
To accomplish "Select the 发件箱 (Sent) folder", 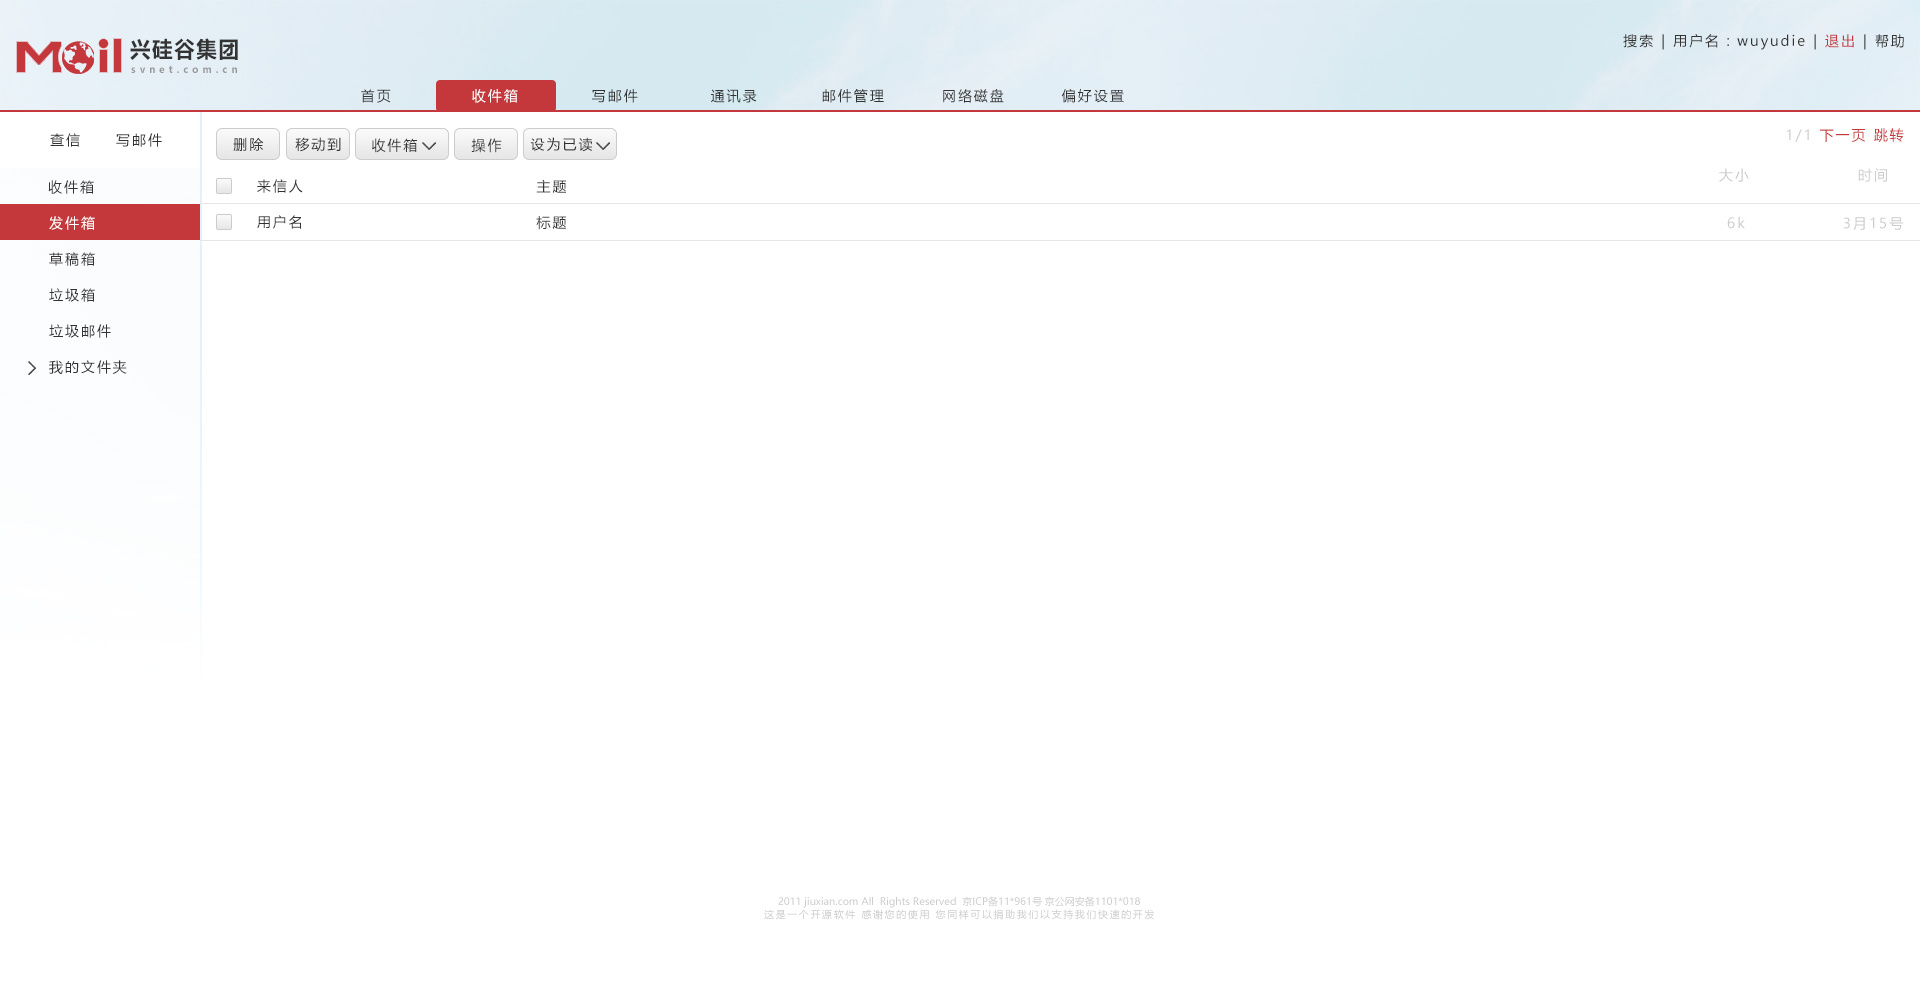I will (x=71, y=222).
